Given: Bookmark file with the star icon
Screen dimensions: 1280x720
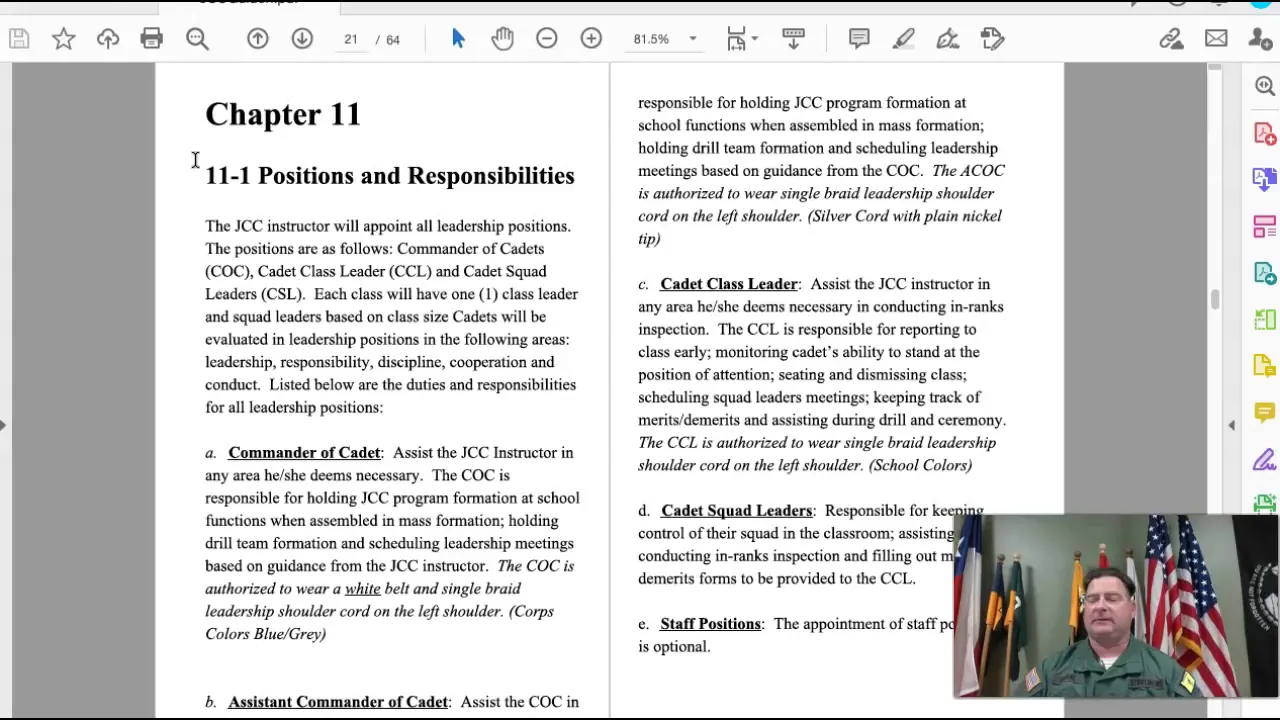Looking at the screenshot, I should coord(63,39).
